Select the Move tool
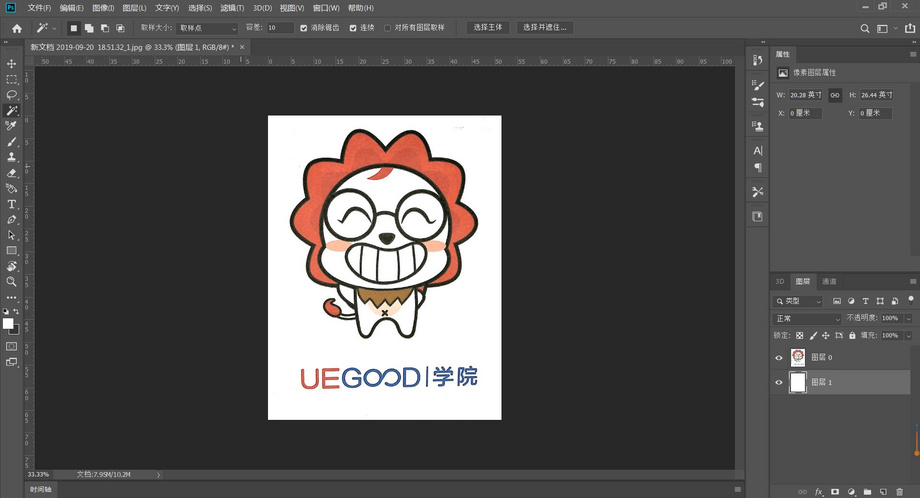This screenshot has height=498, width=920. click(11, 63)
